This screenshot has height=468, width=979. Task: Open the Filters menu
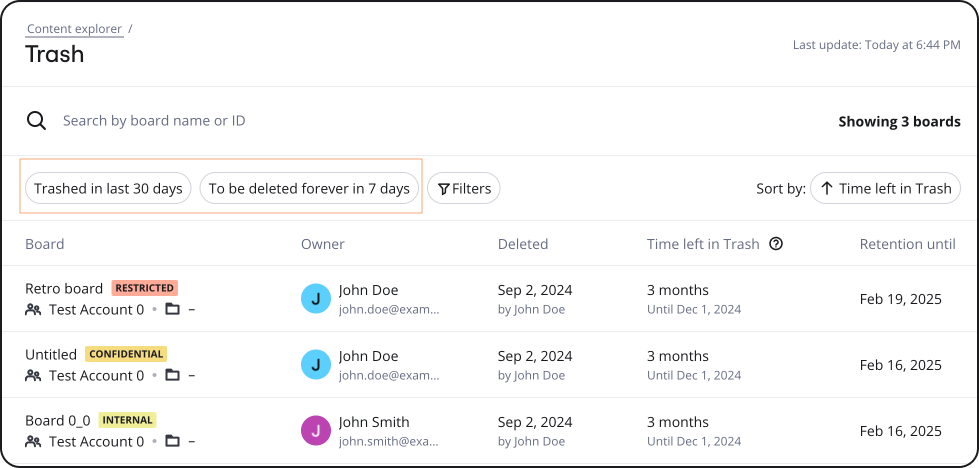pyautogui.click(x=463, y=188)
